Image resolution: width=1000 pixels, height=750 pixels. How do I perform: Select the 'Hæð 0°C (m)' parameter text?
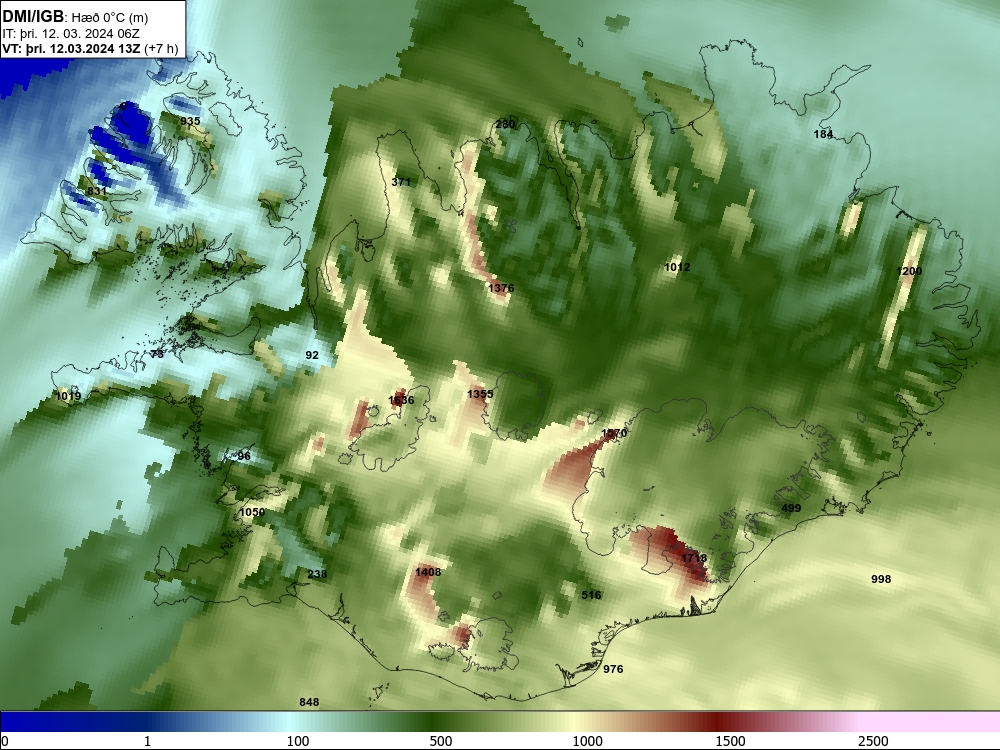(x=110, y=18)
